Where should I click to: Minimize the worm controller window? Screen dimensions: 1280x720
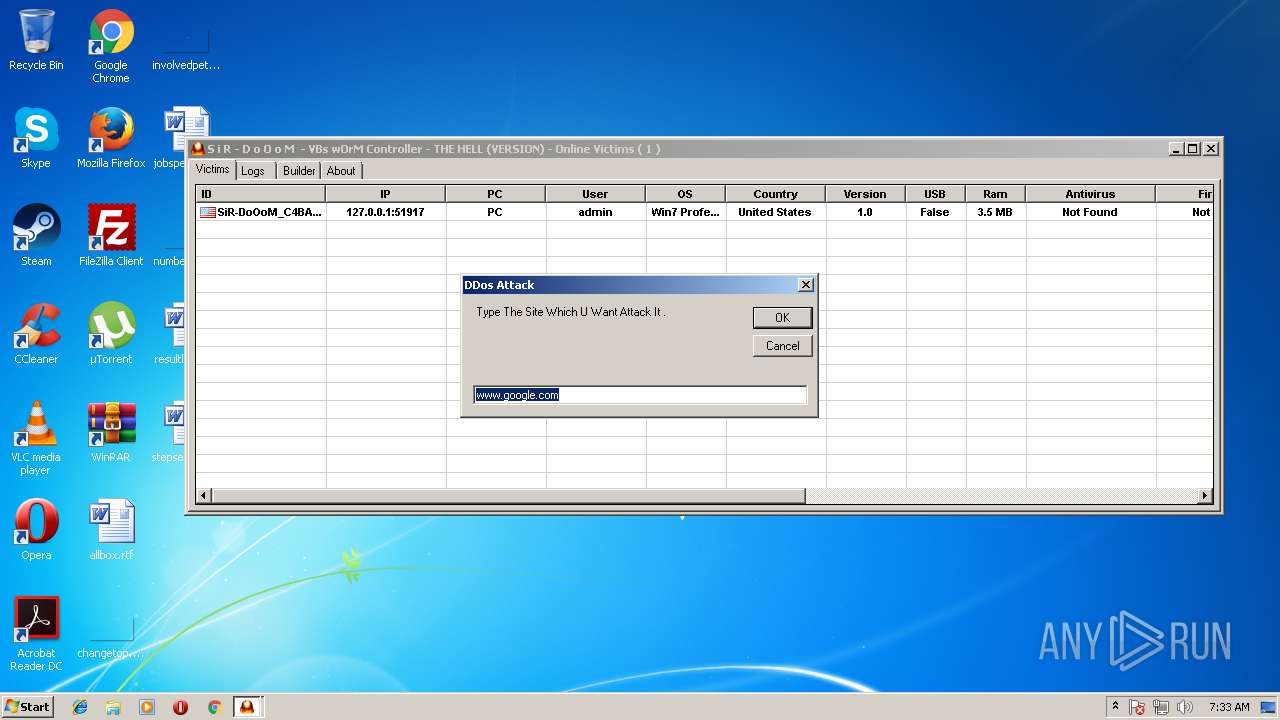(x=1176, y=149)
